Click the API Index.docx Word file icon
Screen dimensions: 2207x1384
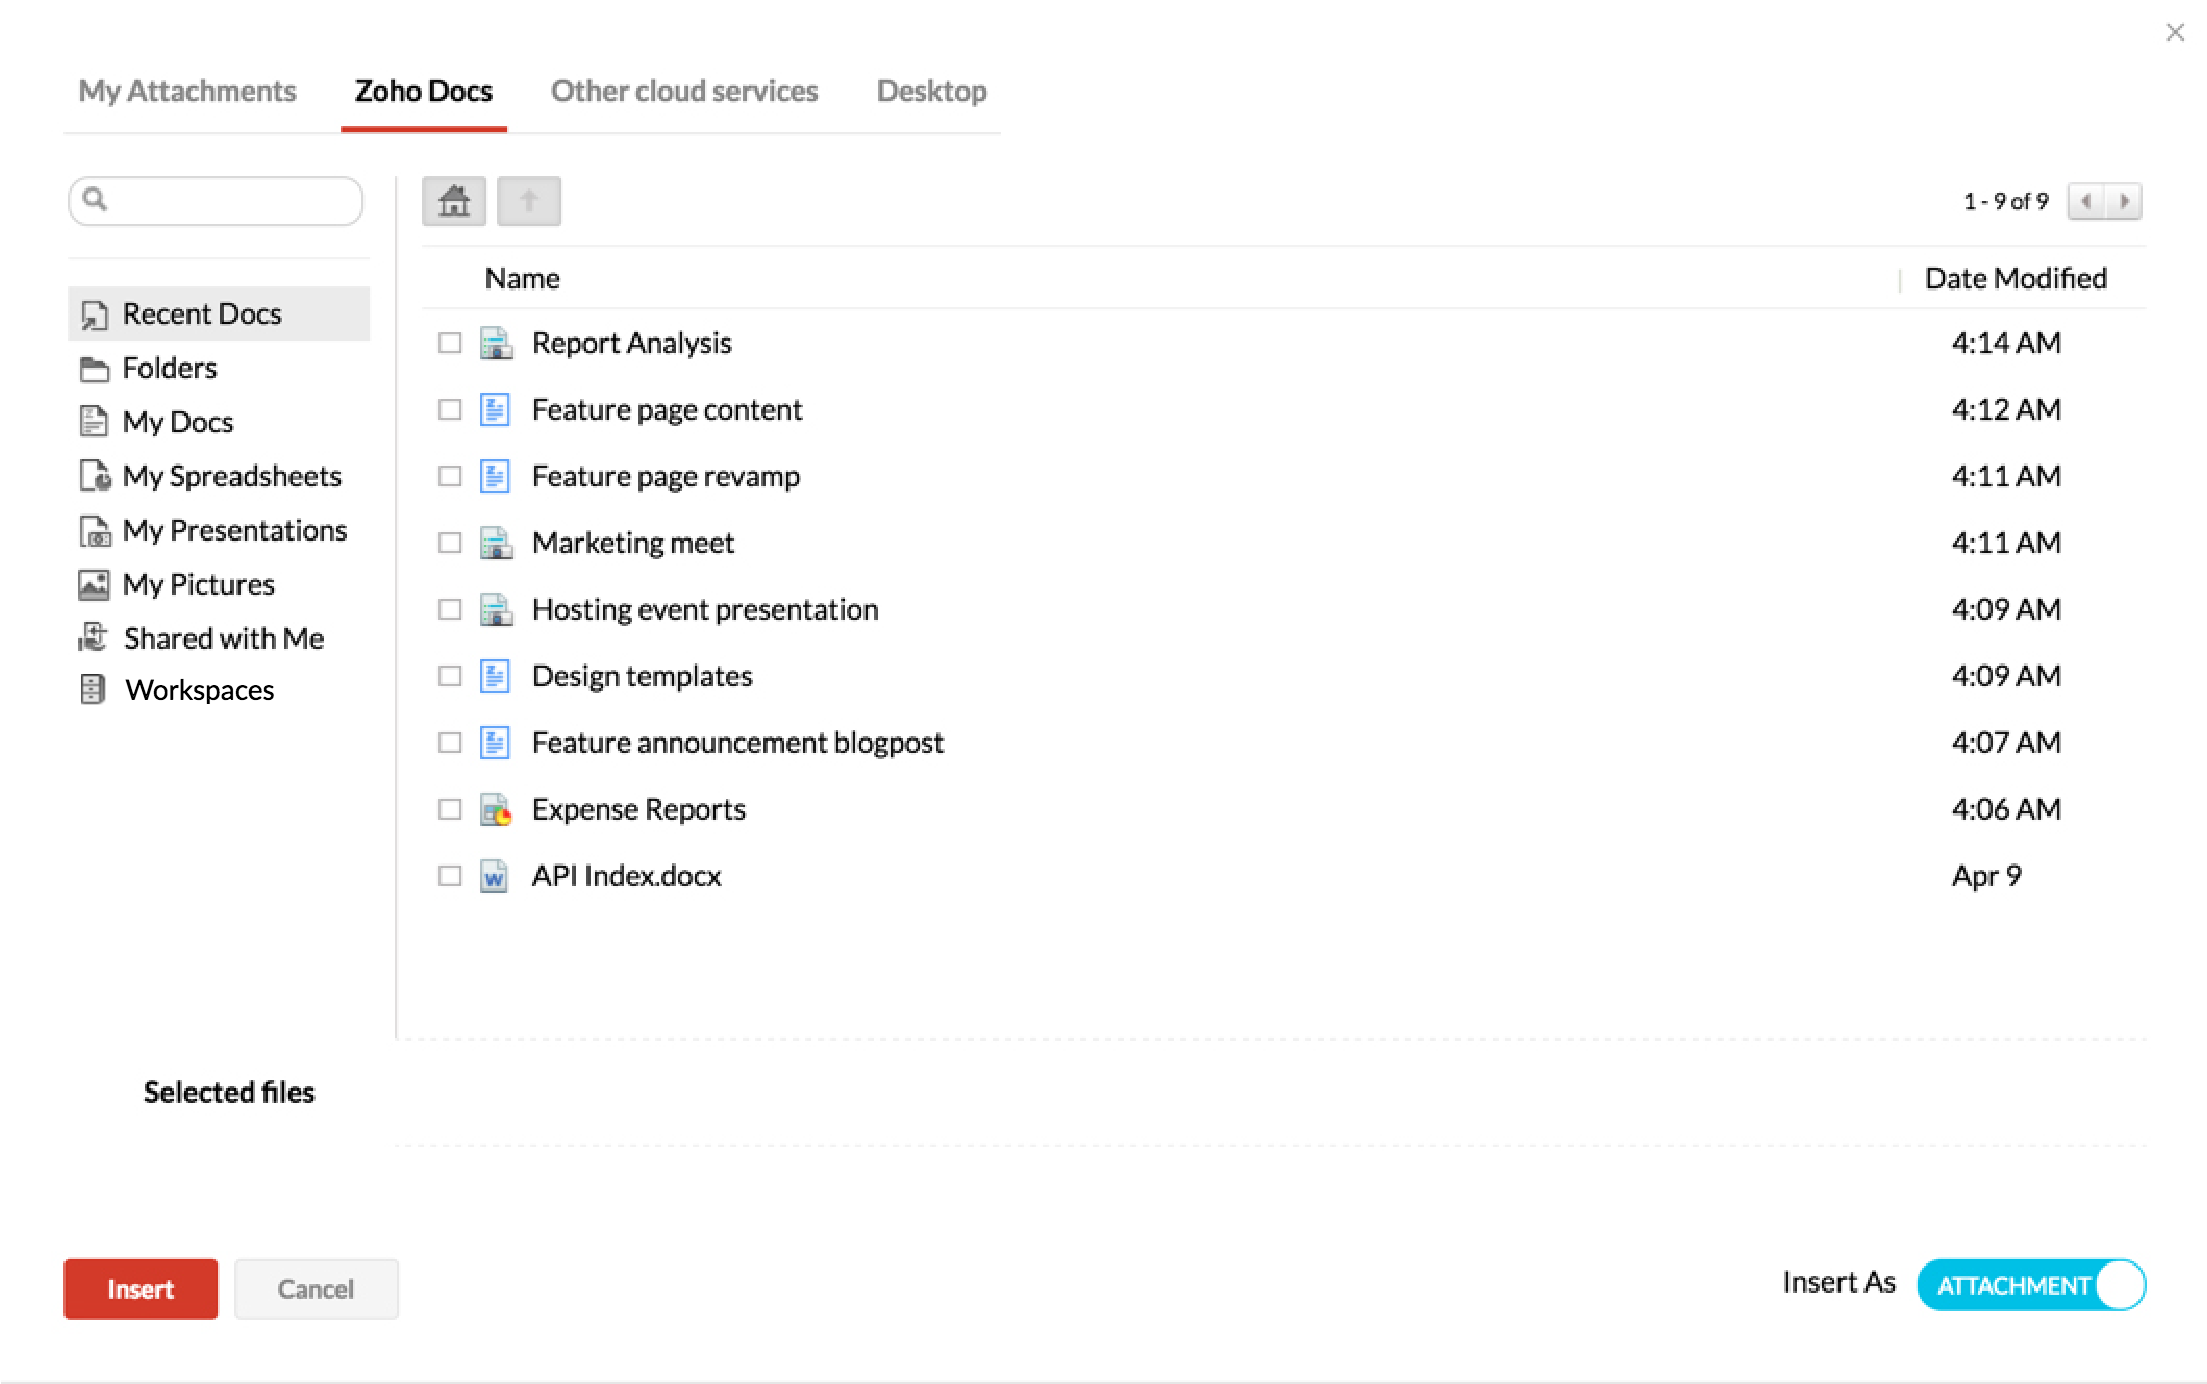[494, 876]
